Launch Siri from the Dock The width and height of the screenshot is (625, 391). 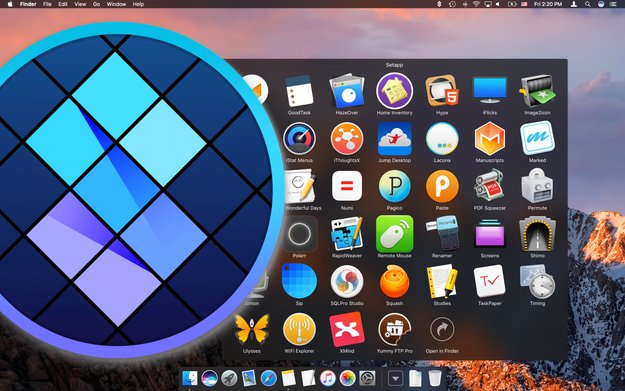pyautogui.click(x=209, y=378)
